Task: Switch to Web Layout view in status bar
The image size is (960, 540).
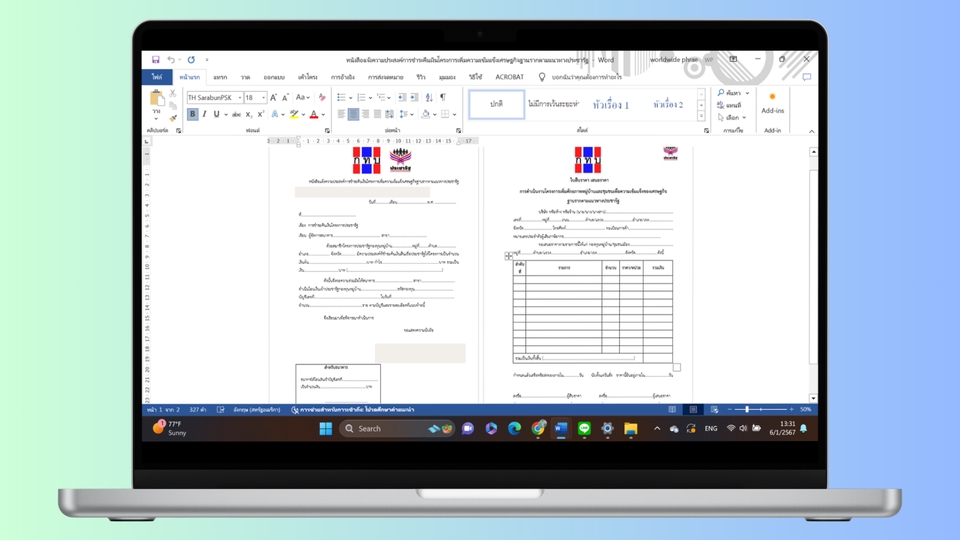Action: coord(714,410)
